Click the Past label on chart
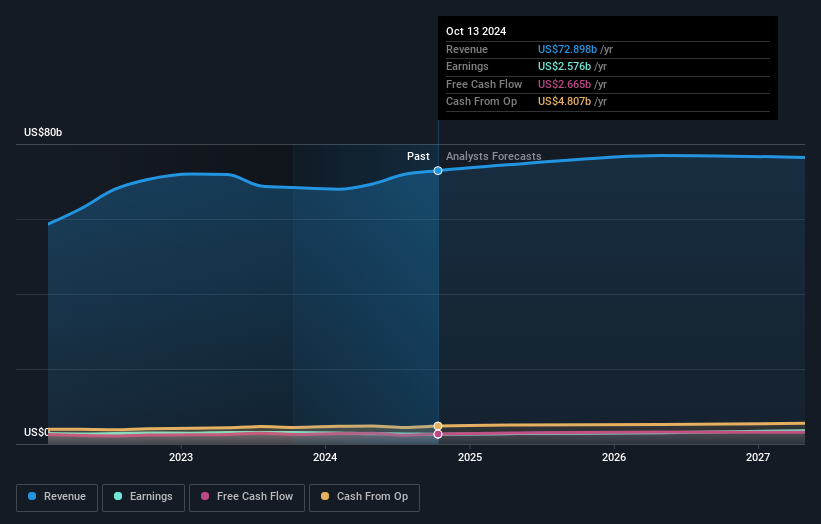Image resolution: width=821 pixels, height=524 pixels. 418,157
